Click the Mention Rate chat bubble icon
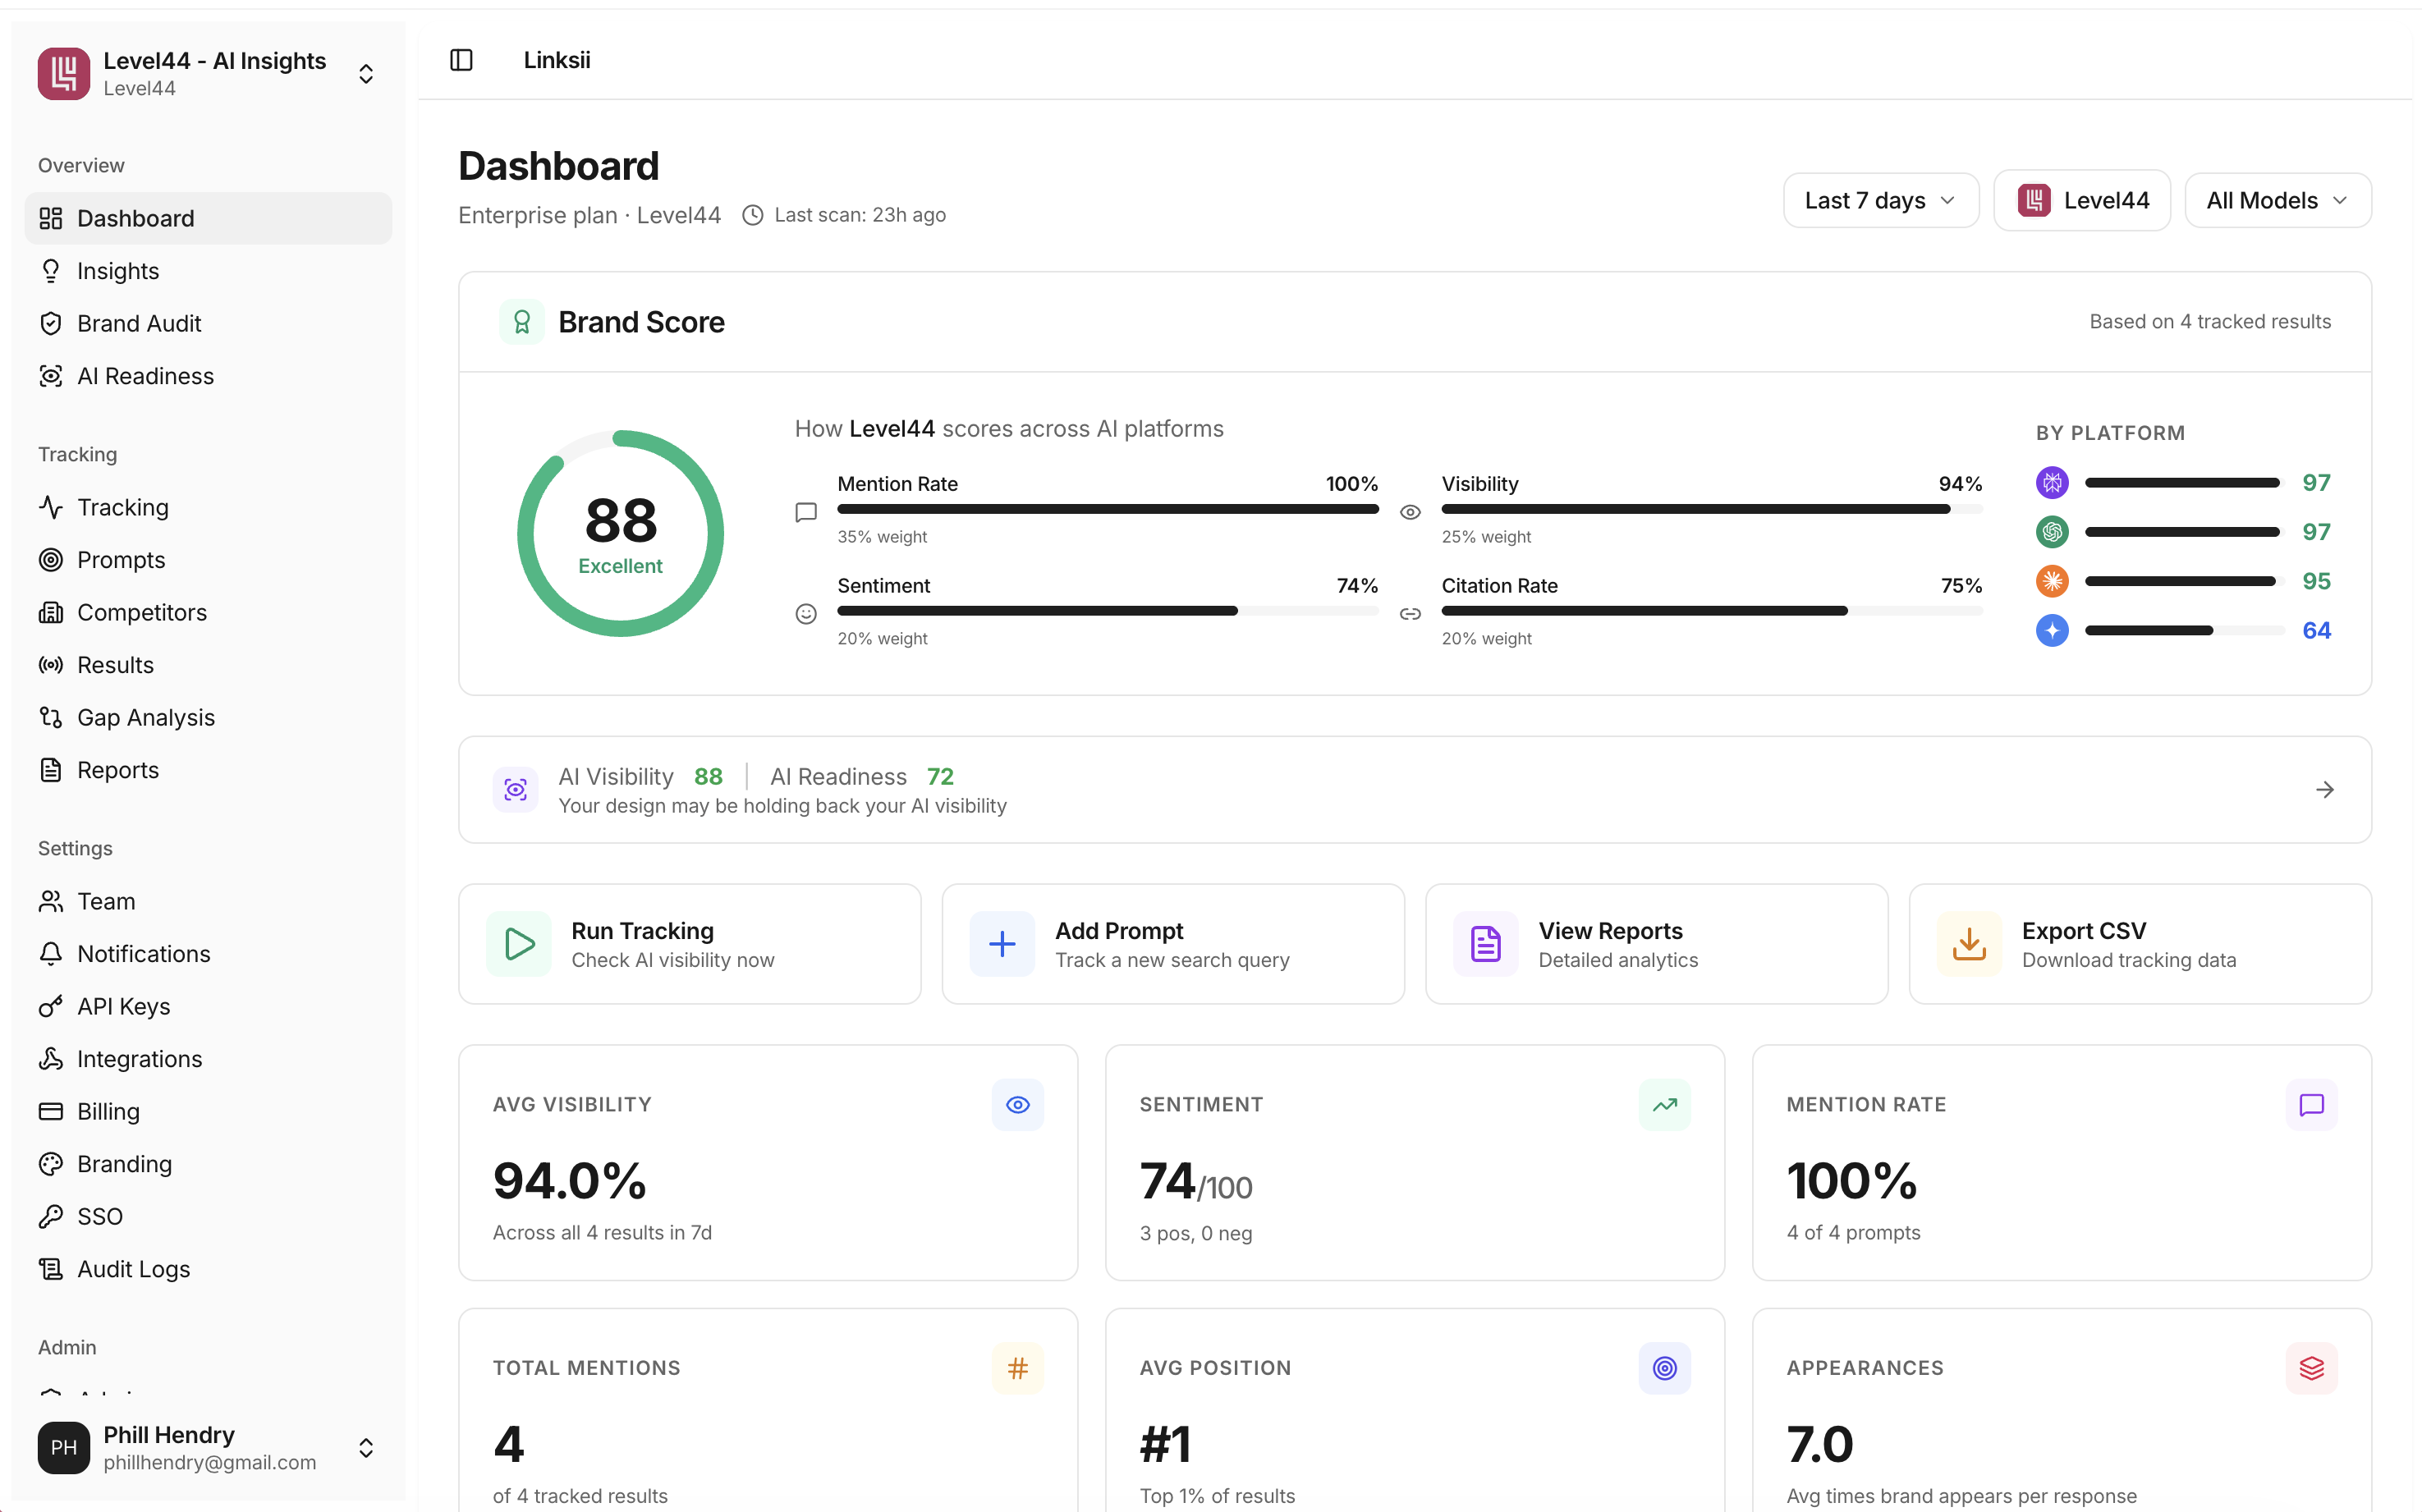This screenshot has height=1512, width=2422. [x=2311, y=1105]
